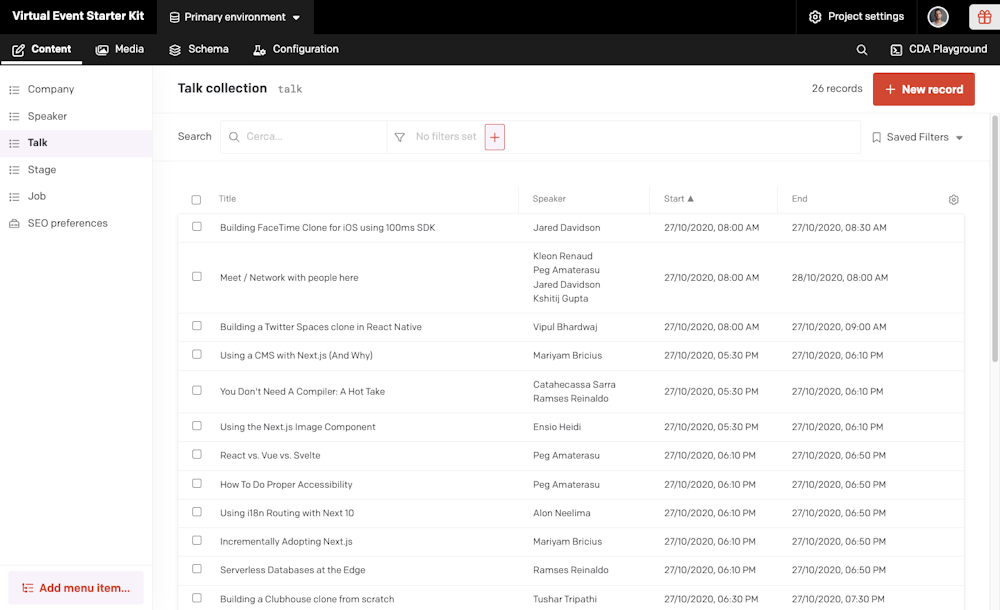Click the Project settings gear icon

click(x=815, y=17)
